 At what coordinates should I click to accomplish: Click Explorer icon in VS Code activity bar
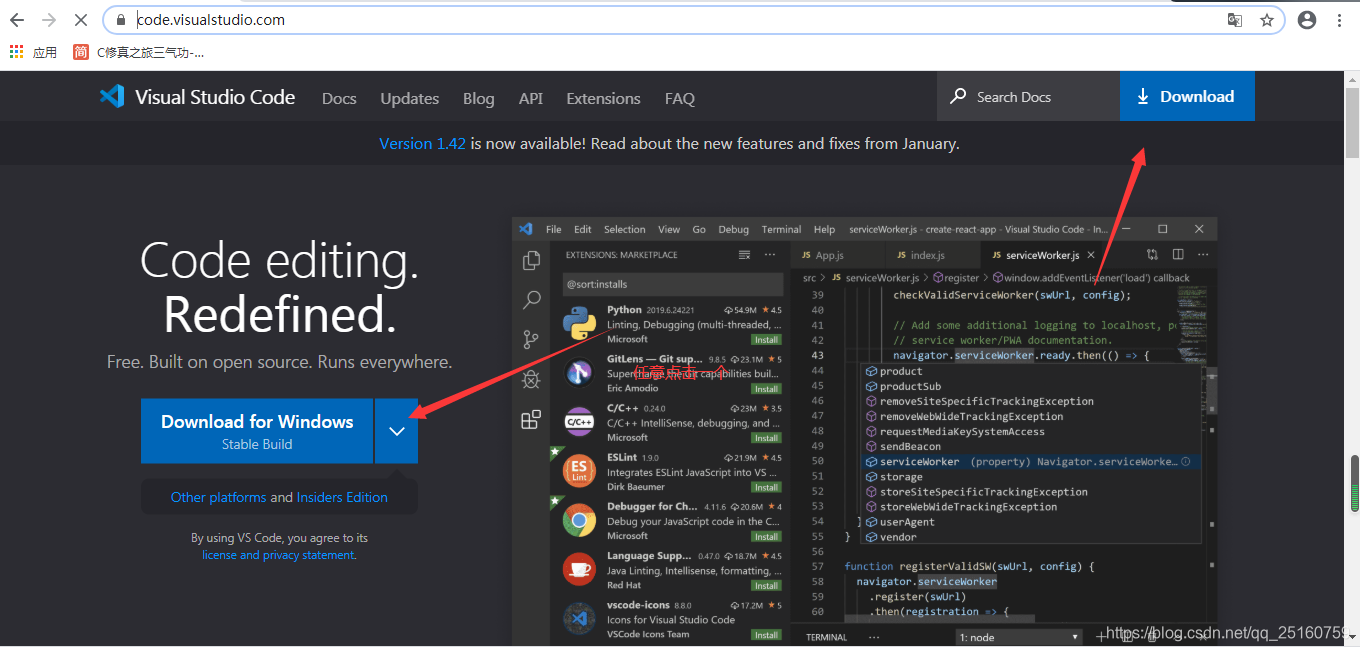(x=531, y=260)
